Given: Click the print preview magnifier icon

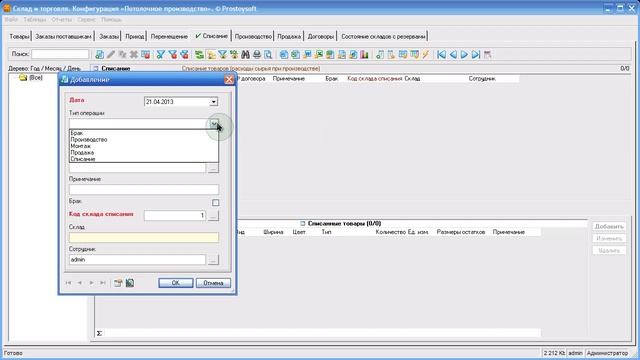Looking at the screenshot, I should (268, 54).
